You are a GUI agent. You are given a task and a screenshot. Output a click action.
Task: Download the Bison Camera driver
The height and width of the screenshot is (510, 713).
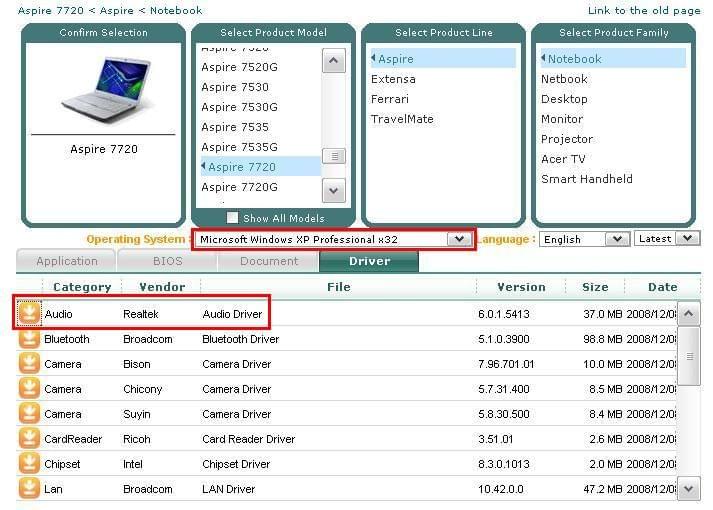[30, 364]
